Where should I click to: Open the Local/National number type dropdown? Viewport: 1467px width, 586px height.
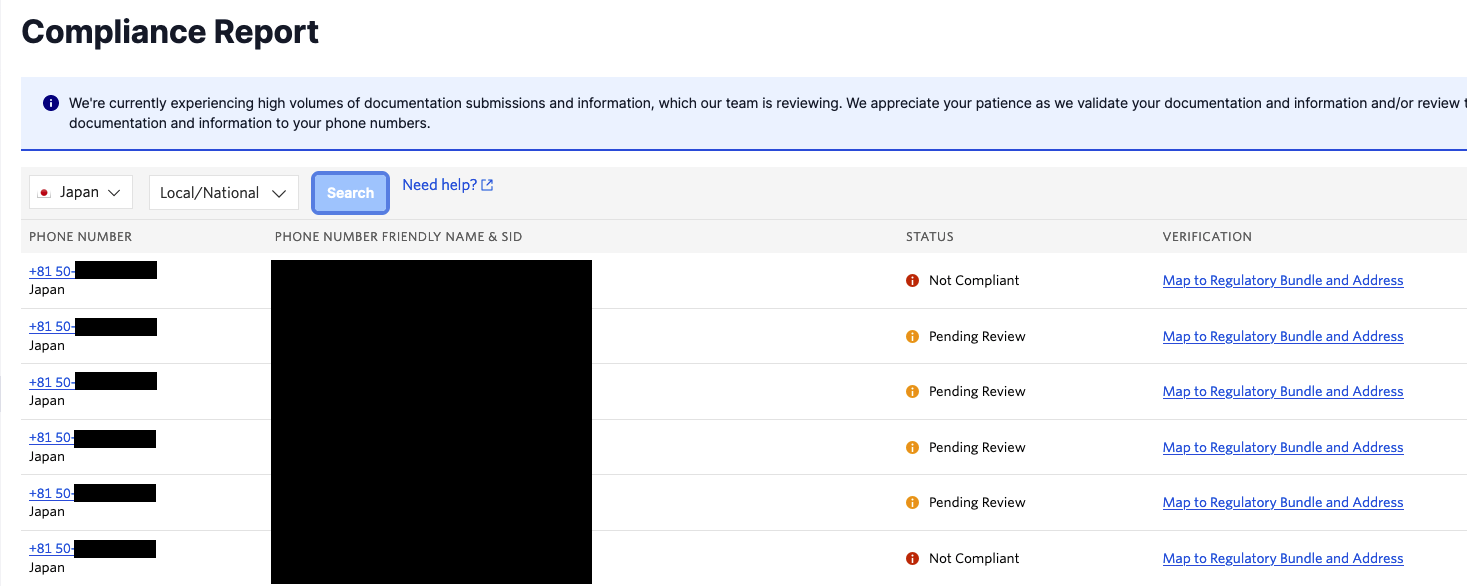pyautogui.click(x=224, y=193)
